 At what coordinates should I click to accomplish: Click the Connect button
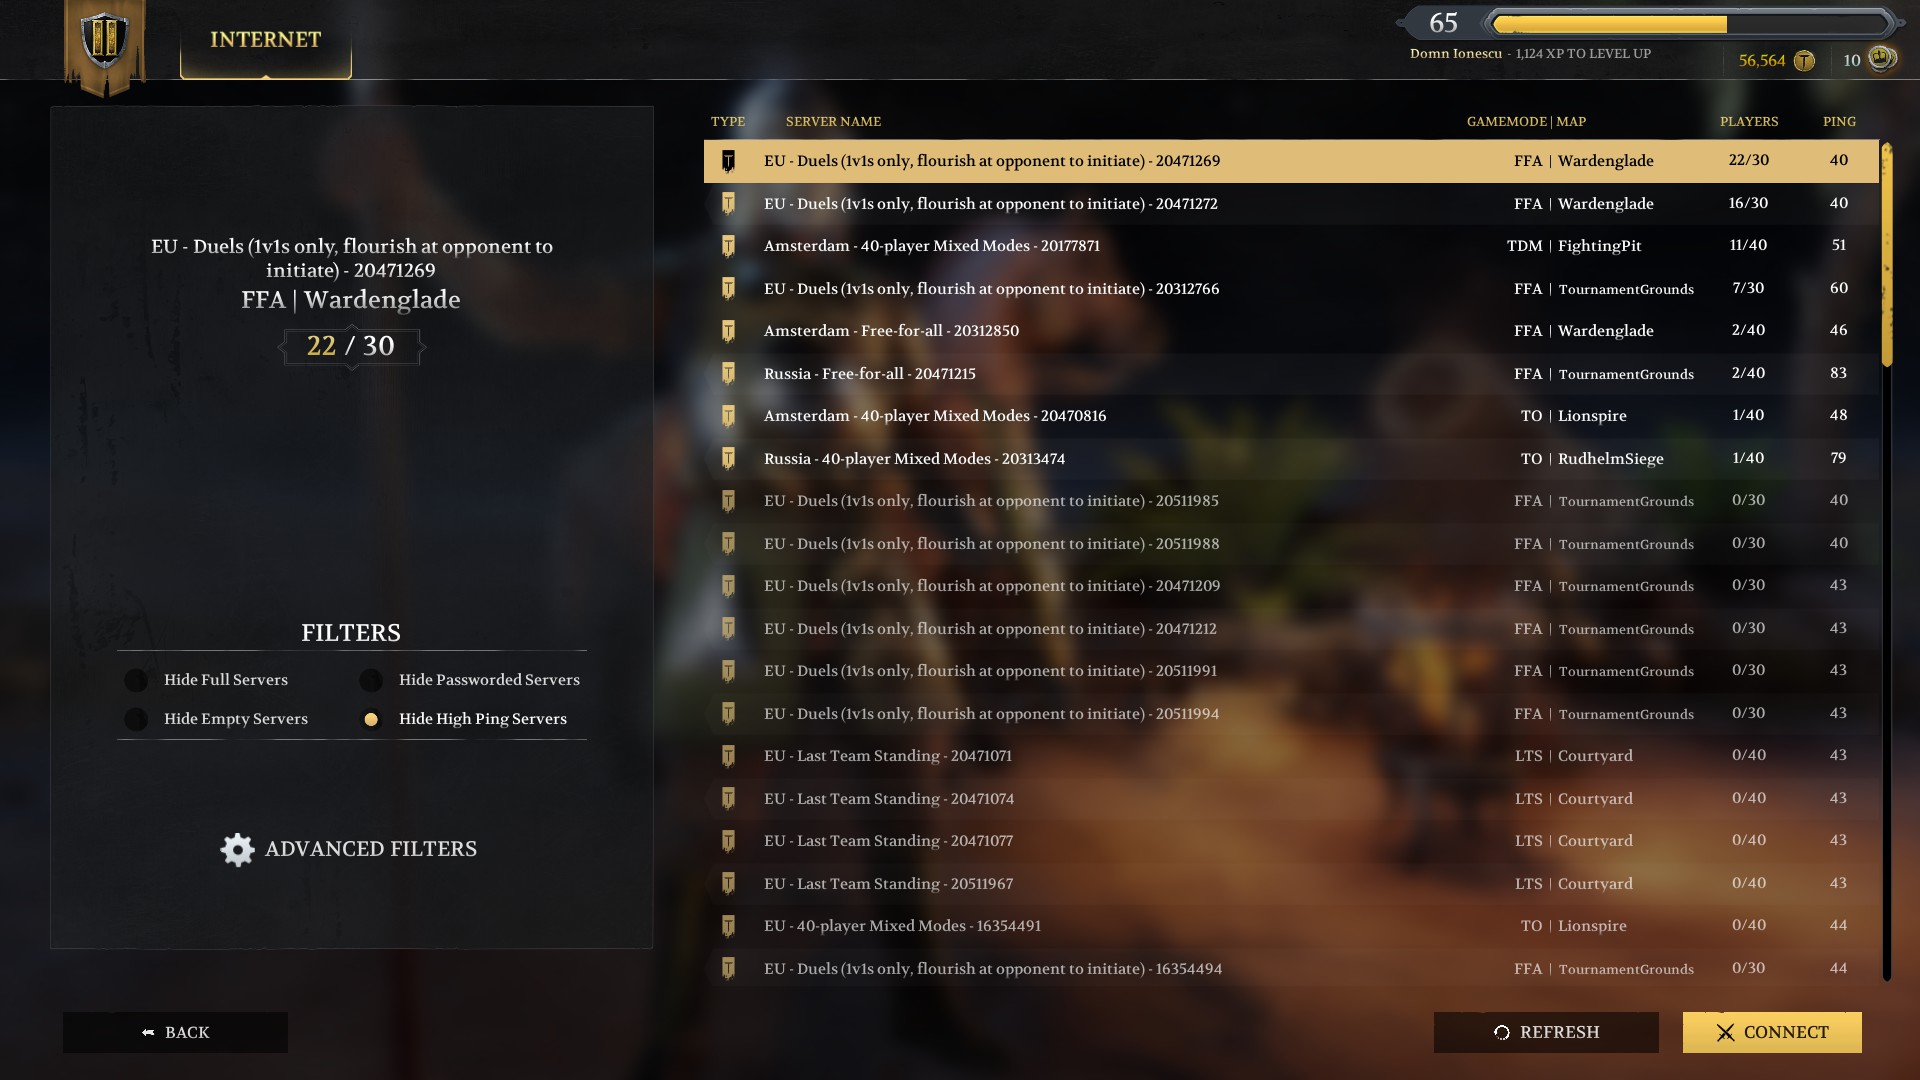tap(1772, 1032)
